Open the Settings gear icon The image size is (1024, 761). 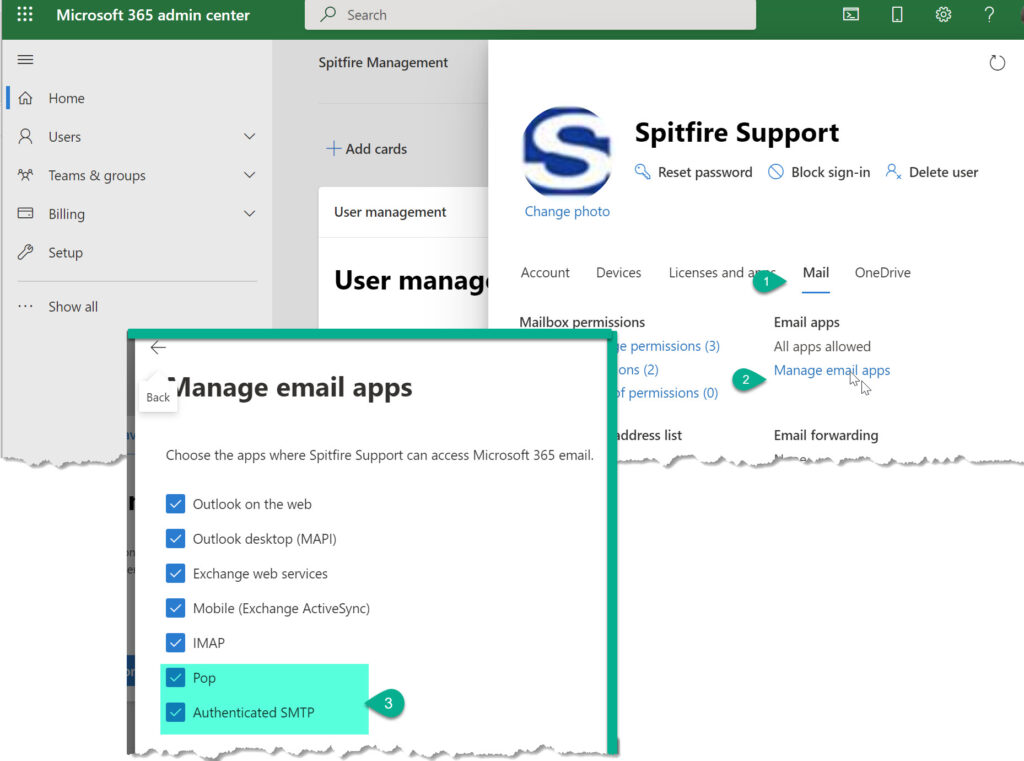point(943,14)
